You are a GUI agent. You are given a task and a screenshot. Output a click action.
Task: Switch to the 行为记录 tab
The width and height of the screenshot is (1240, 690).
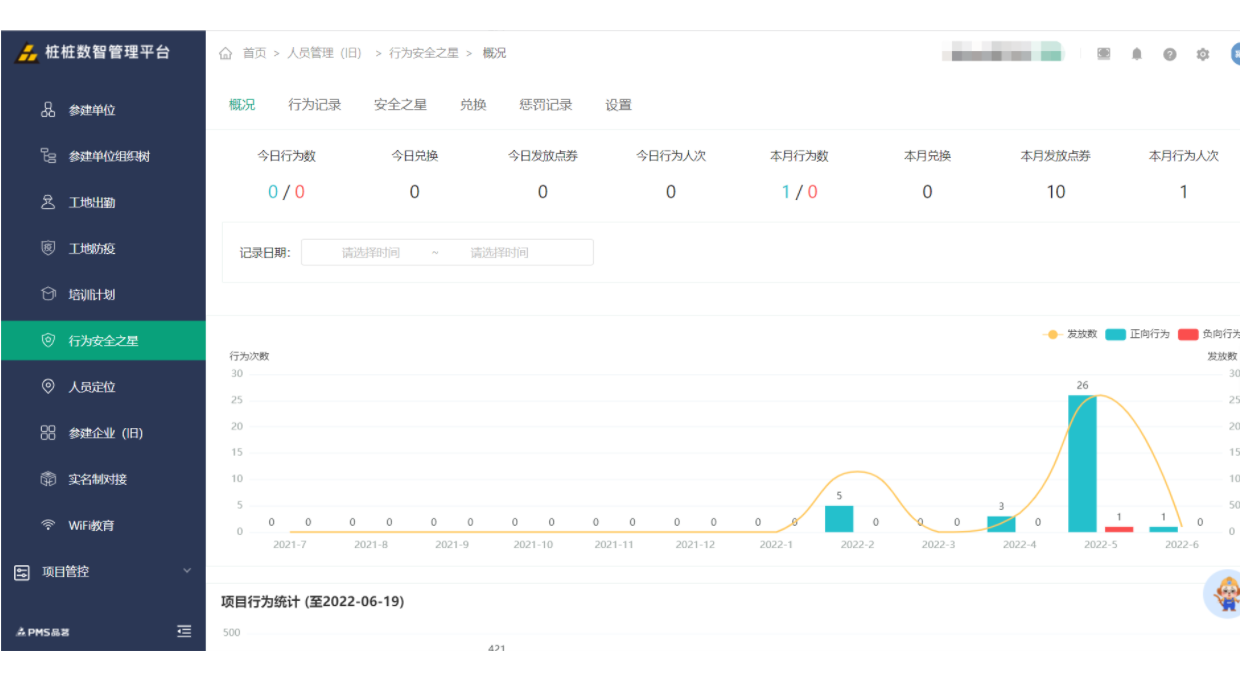316,104
